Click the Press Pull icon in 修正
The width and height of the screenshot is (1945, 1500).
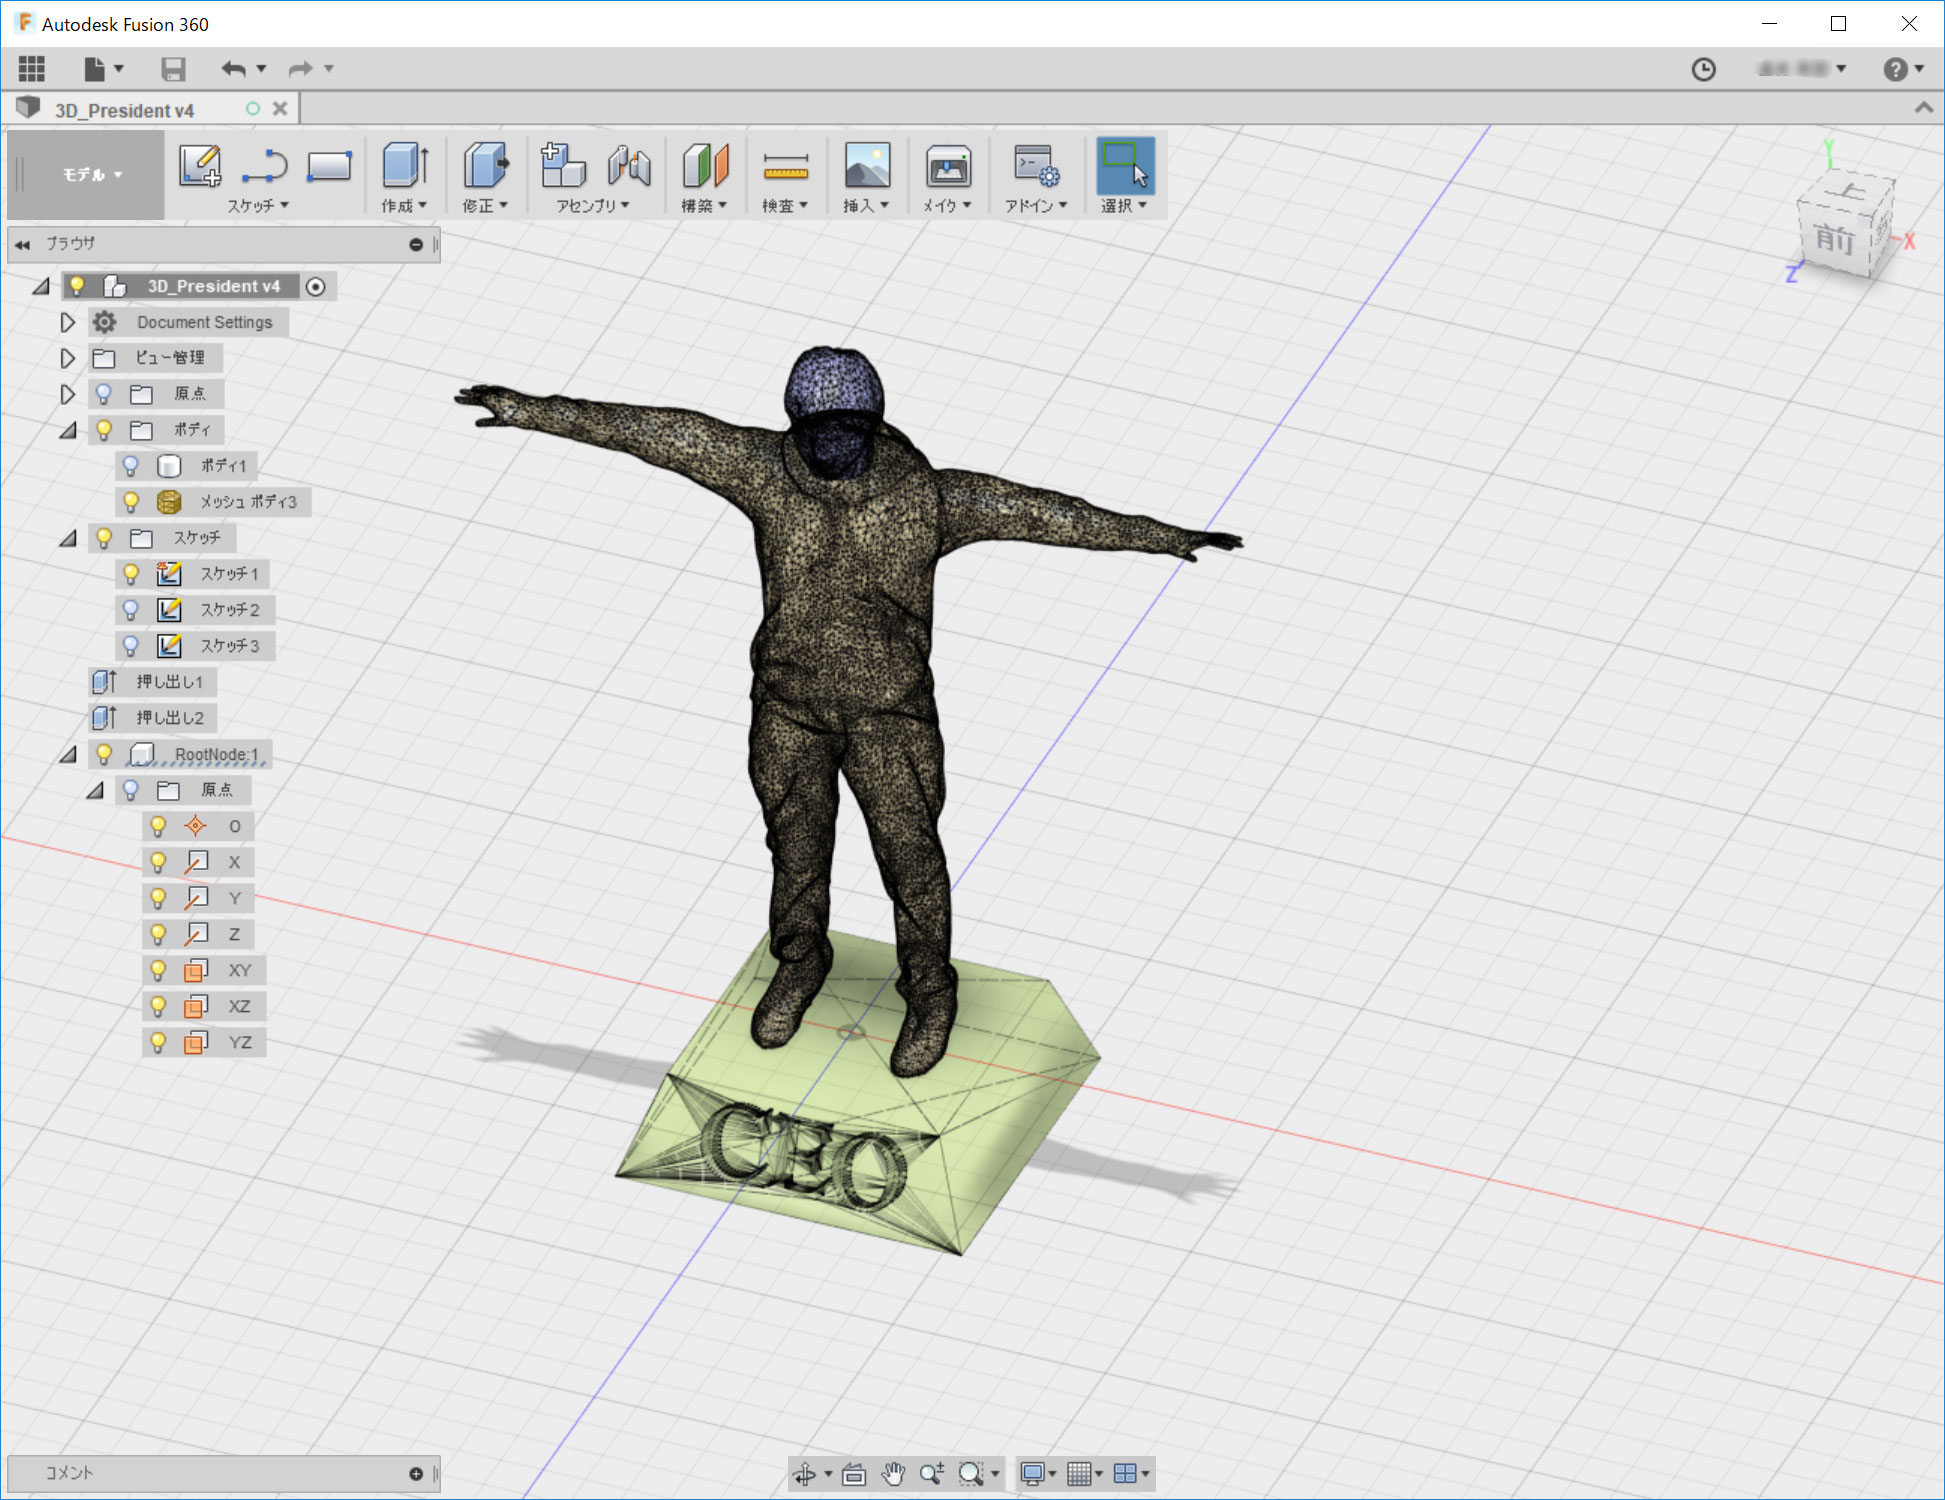486,165
